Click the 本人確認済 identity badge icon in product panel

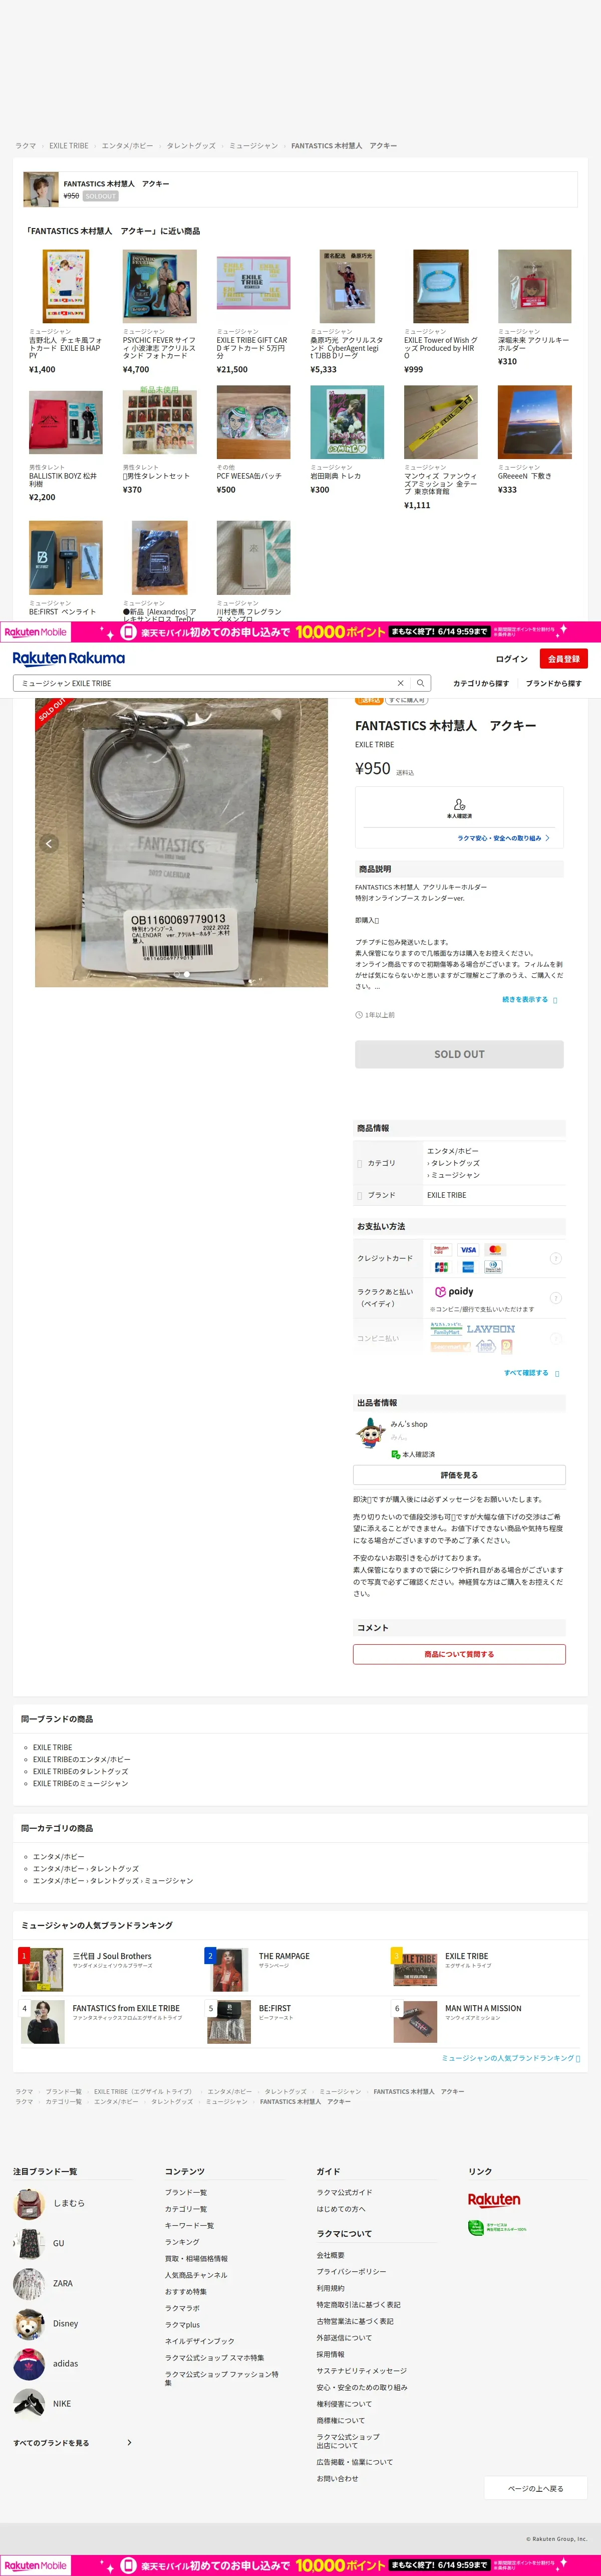(459, 804)
